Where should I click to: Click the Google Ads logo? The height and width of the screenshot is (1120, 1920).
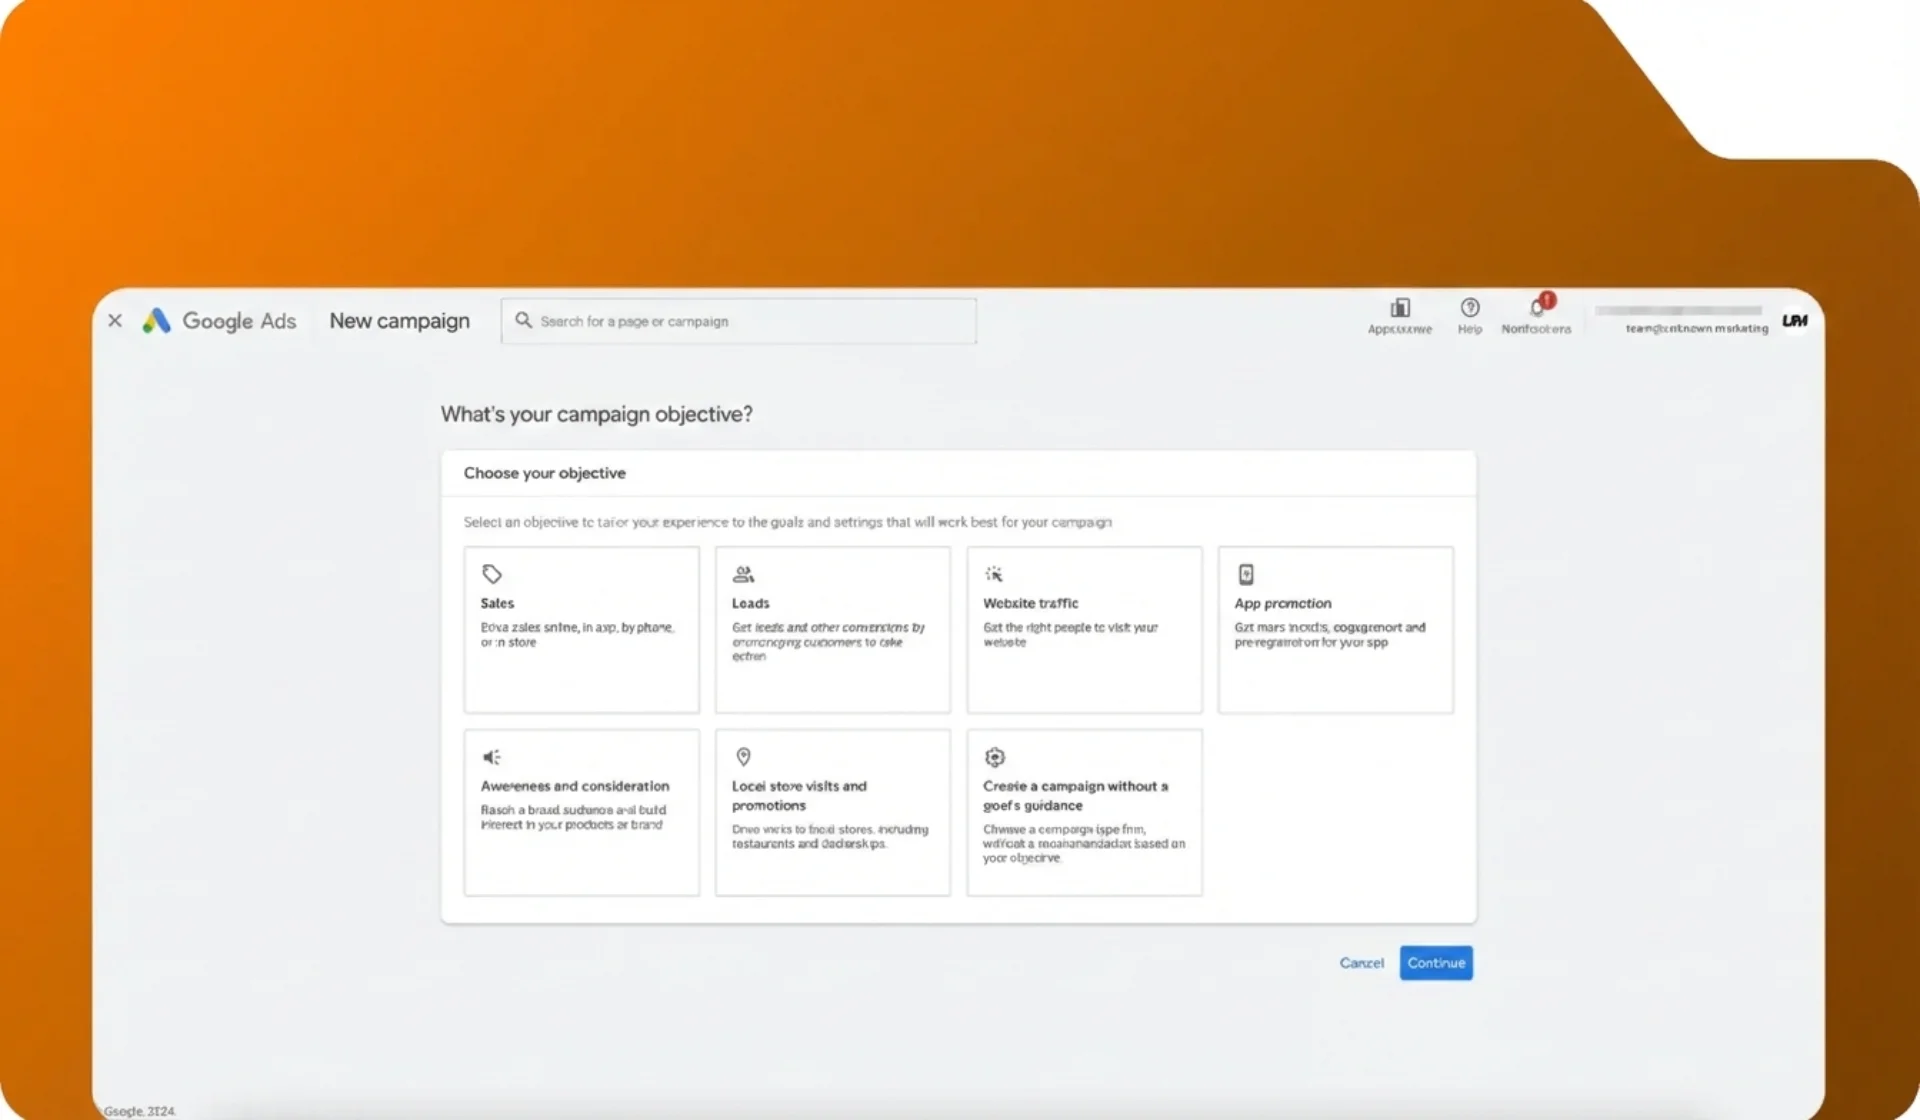click(x=156, y=321)
